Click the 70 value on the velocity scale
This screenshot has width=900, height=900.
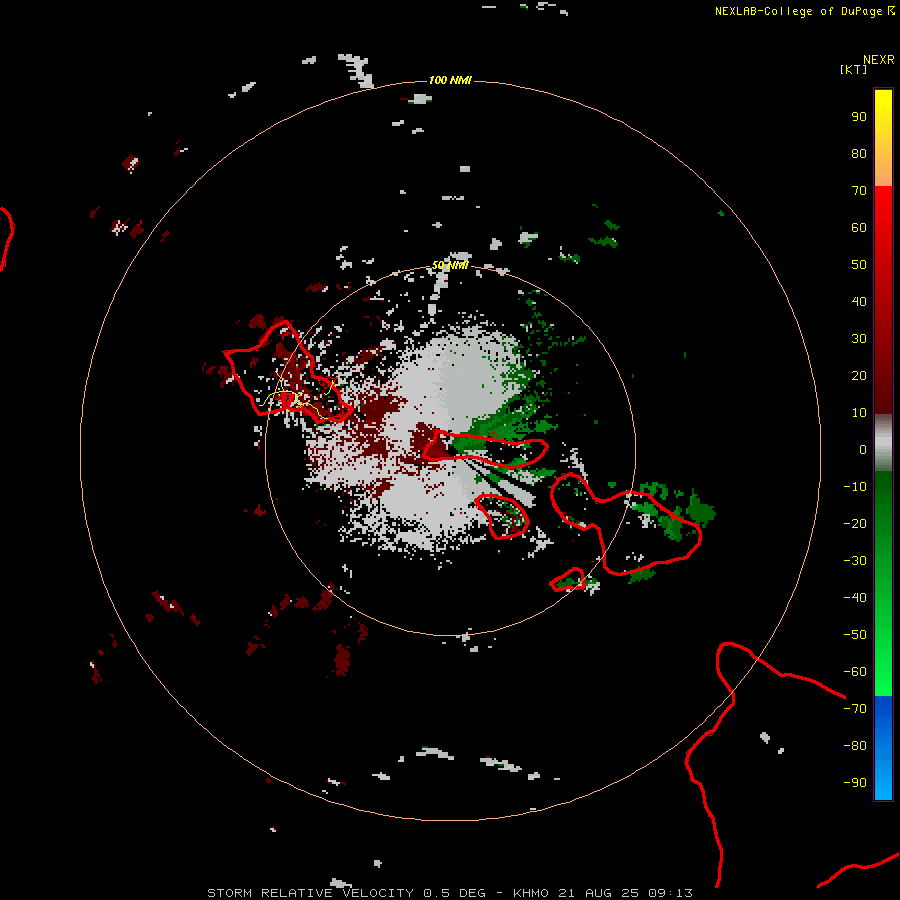pyautogui.click(x=859, y=191)
